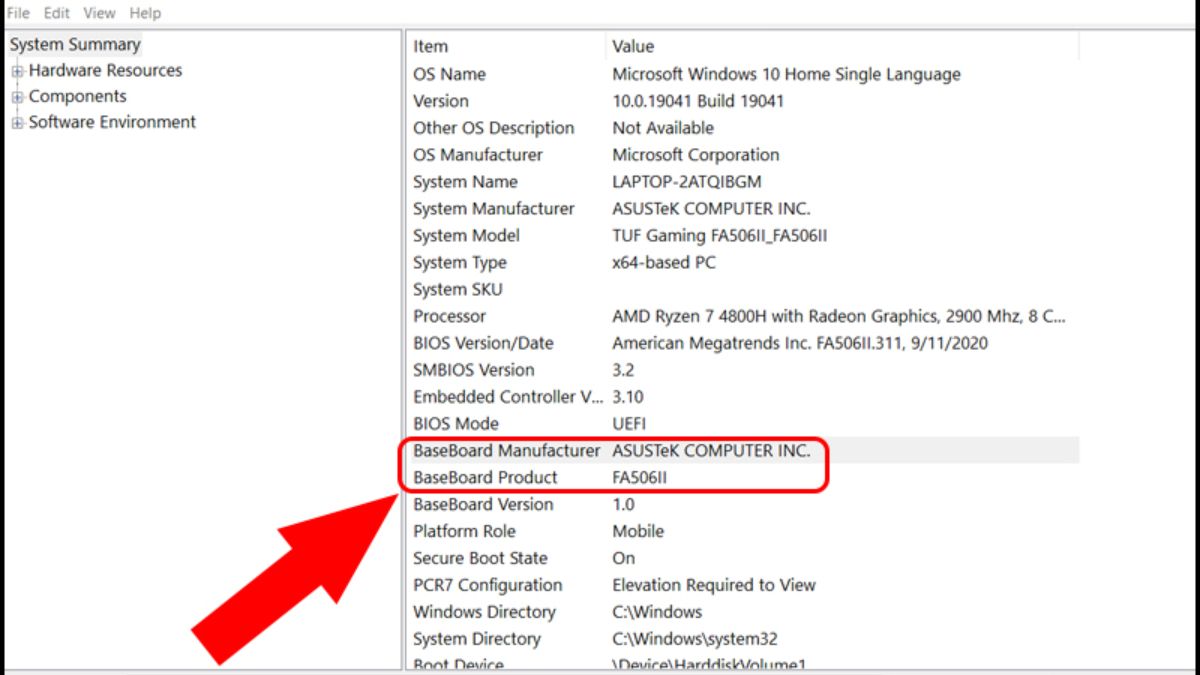Click the American Megatrends Inc. BIOS value
The image size is (1200, 675).
tap(800, 343)
